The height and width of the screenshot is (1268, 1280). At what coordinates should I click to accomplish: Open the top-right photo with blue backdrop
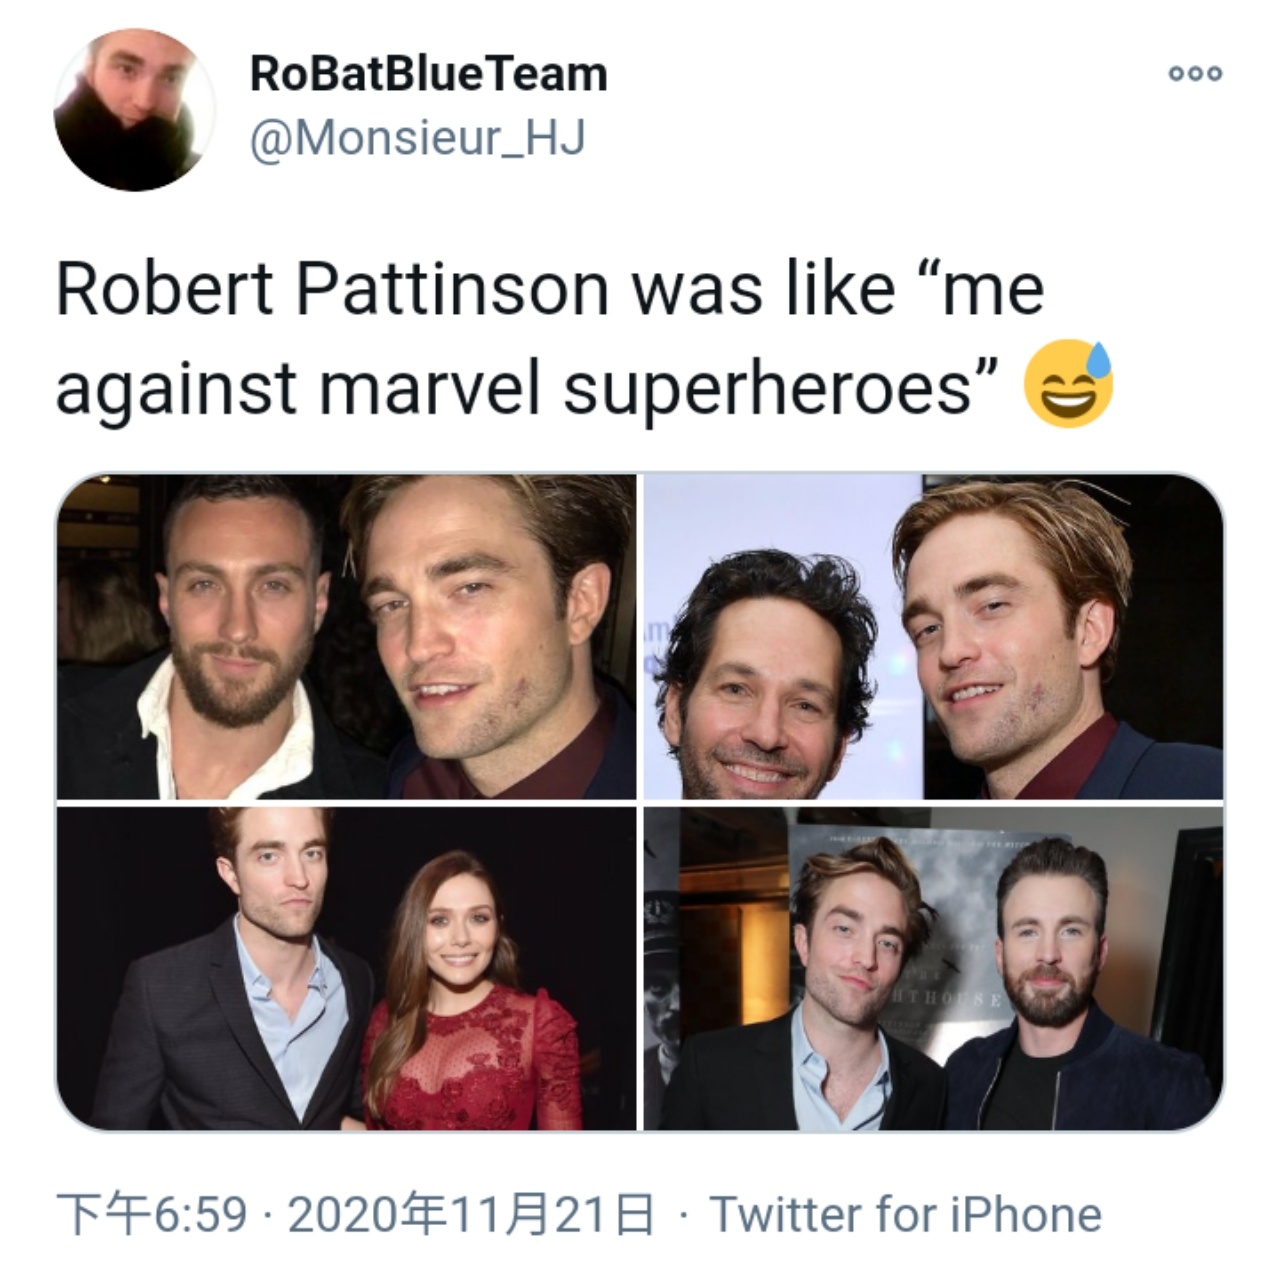click(933, 637)
